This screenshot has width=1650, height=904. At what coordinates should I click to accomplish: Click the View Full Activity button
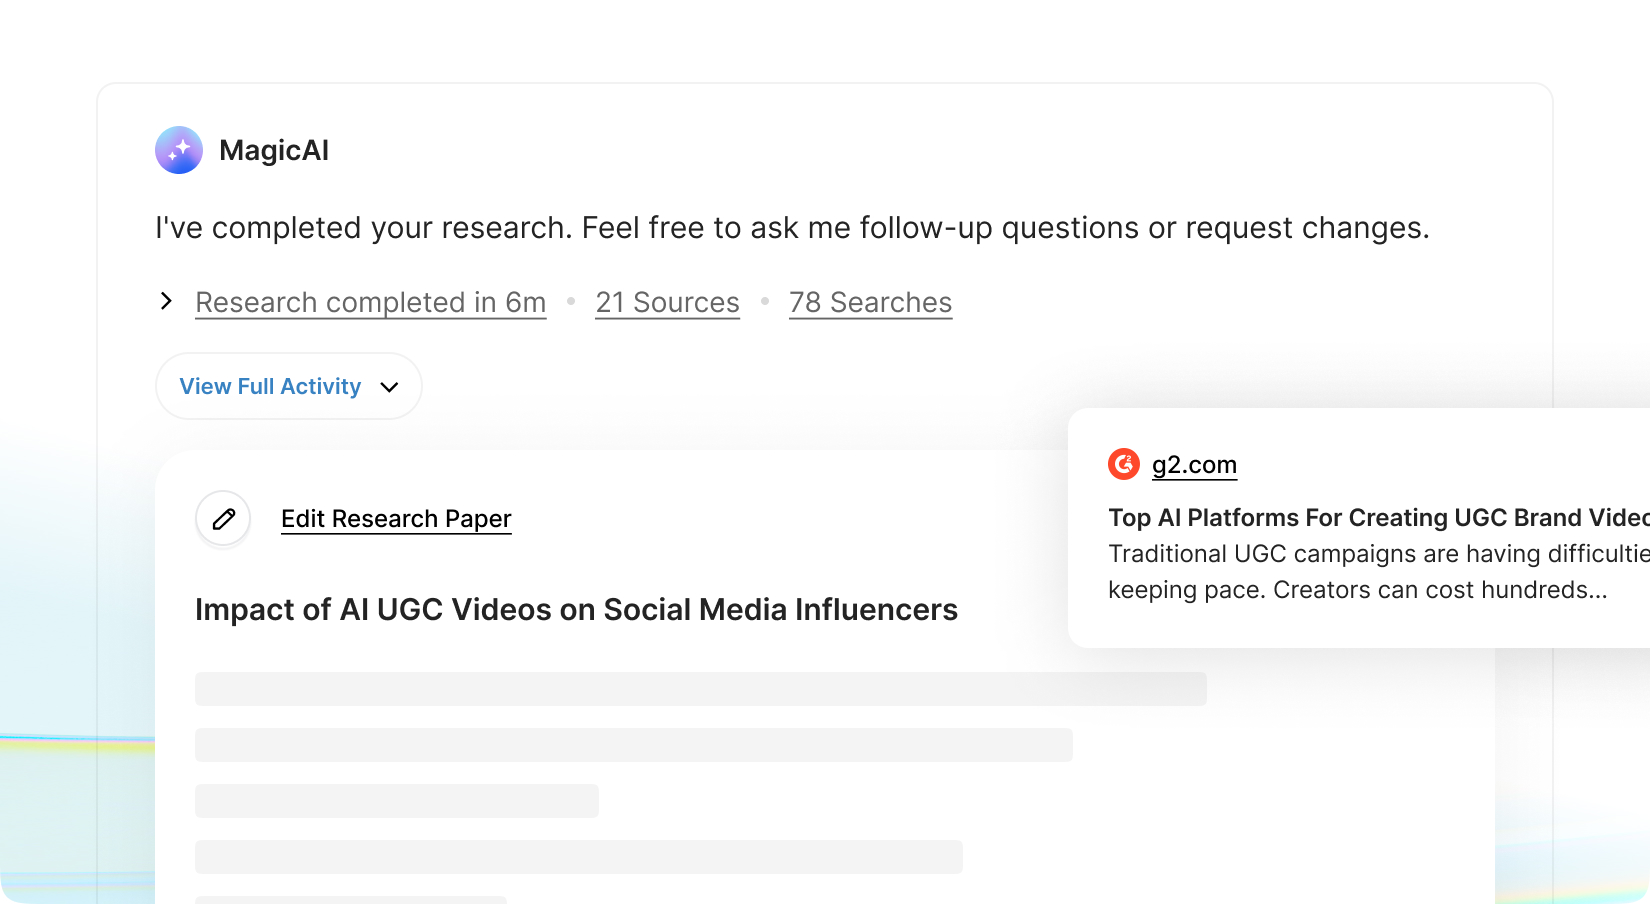[x=270, y=386]
